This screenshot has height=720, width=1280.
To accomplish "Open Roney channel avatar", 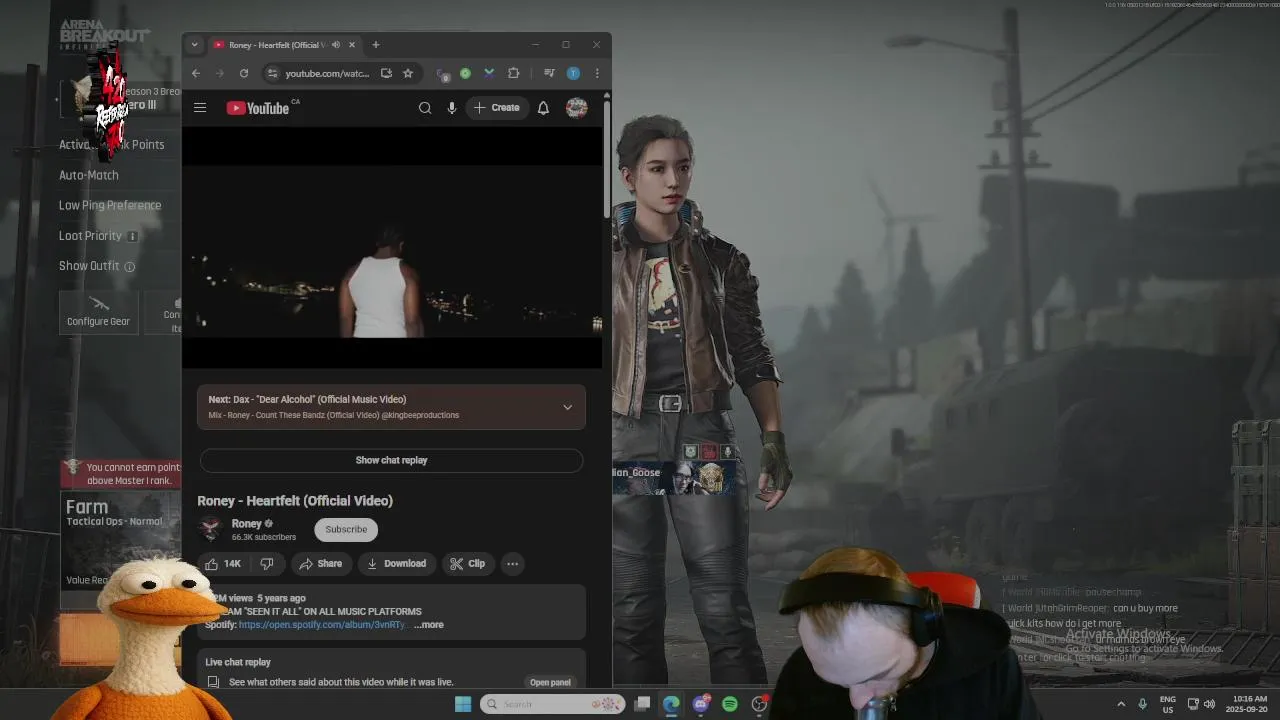I will point(211,529).
